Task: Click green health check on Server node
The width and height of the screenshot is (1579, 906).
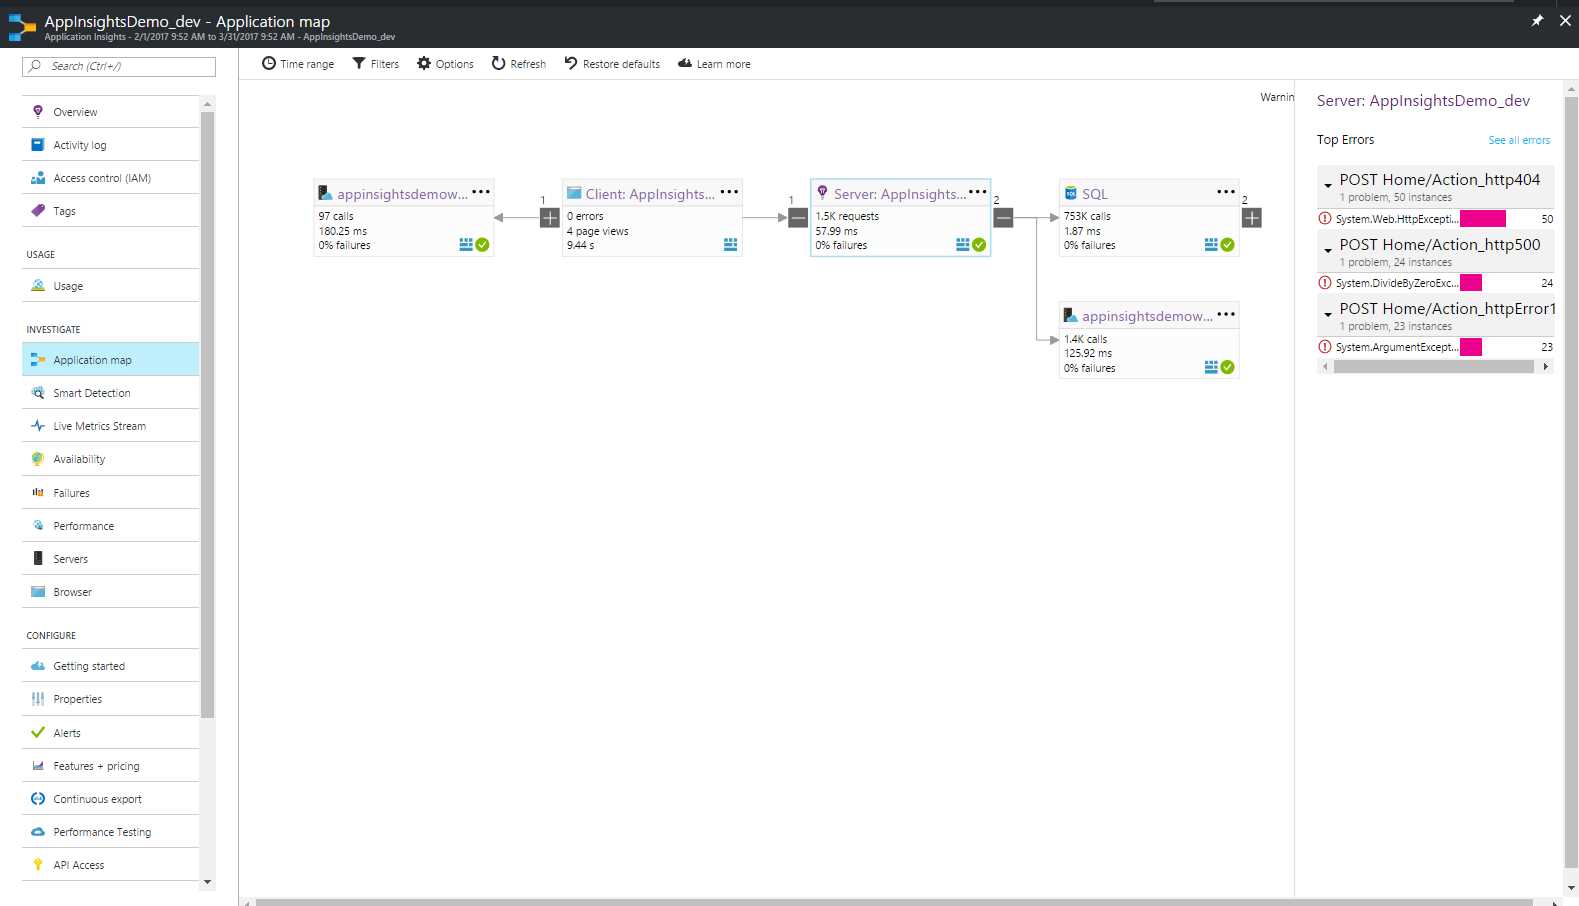Action: pos(979,245)
